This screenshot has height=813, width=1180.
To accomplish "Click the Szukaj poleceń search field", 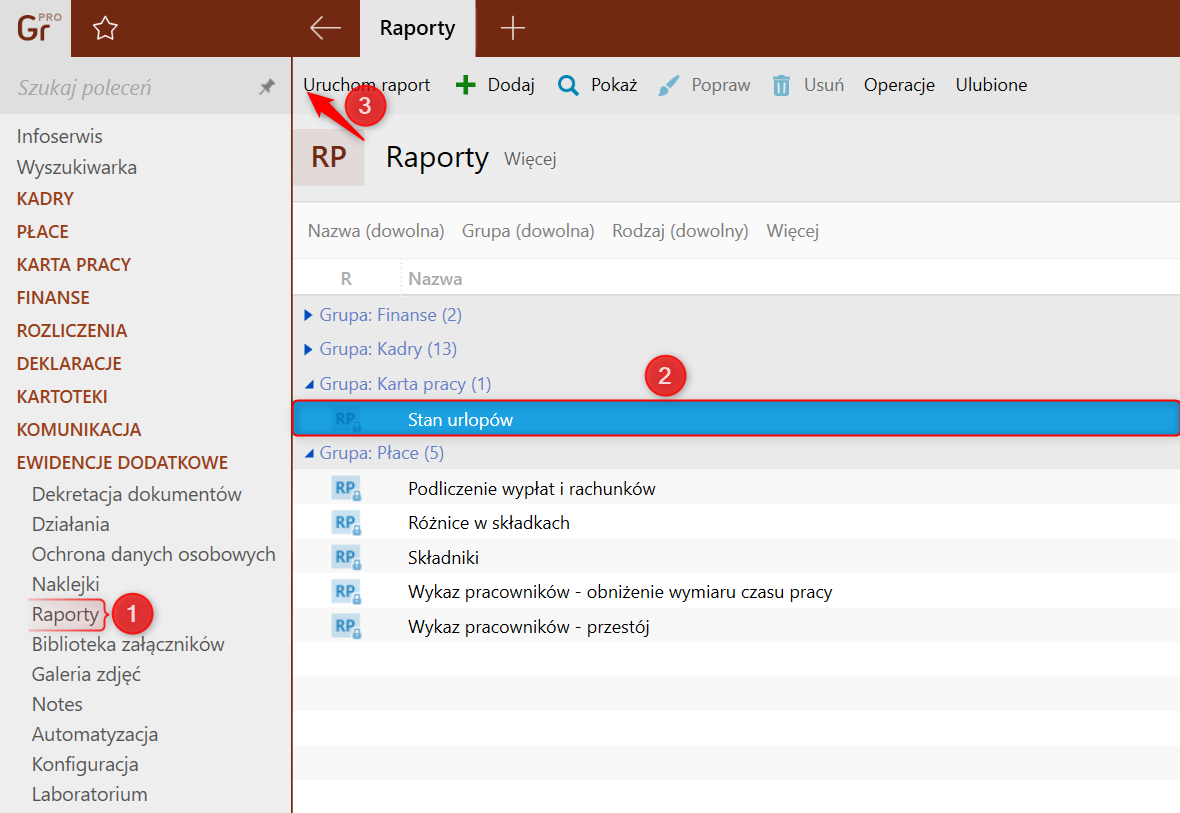I will coord(130,88).
